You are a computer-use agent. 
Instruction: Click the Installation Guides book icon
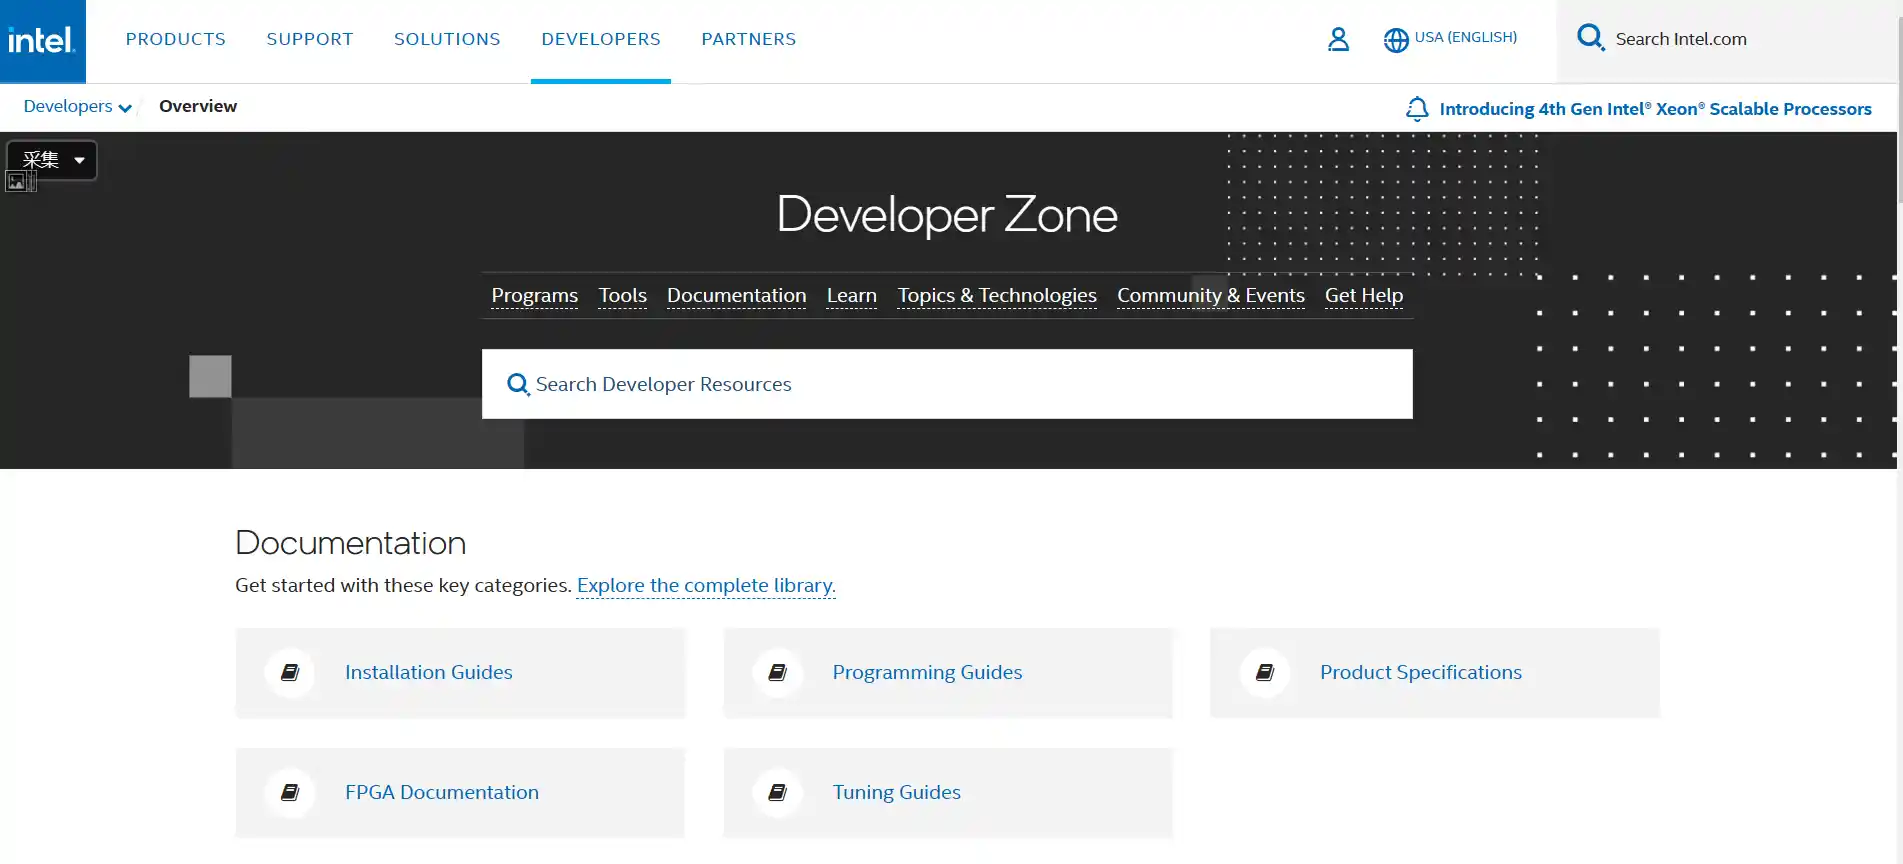(290, 672)
